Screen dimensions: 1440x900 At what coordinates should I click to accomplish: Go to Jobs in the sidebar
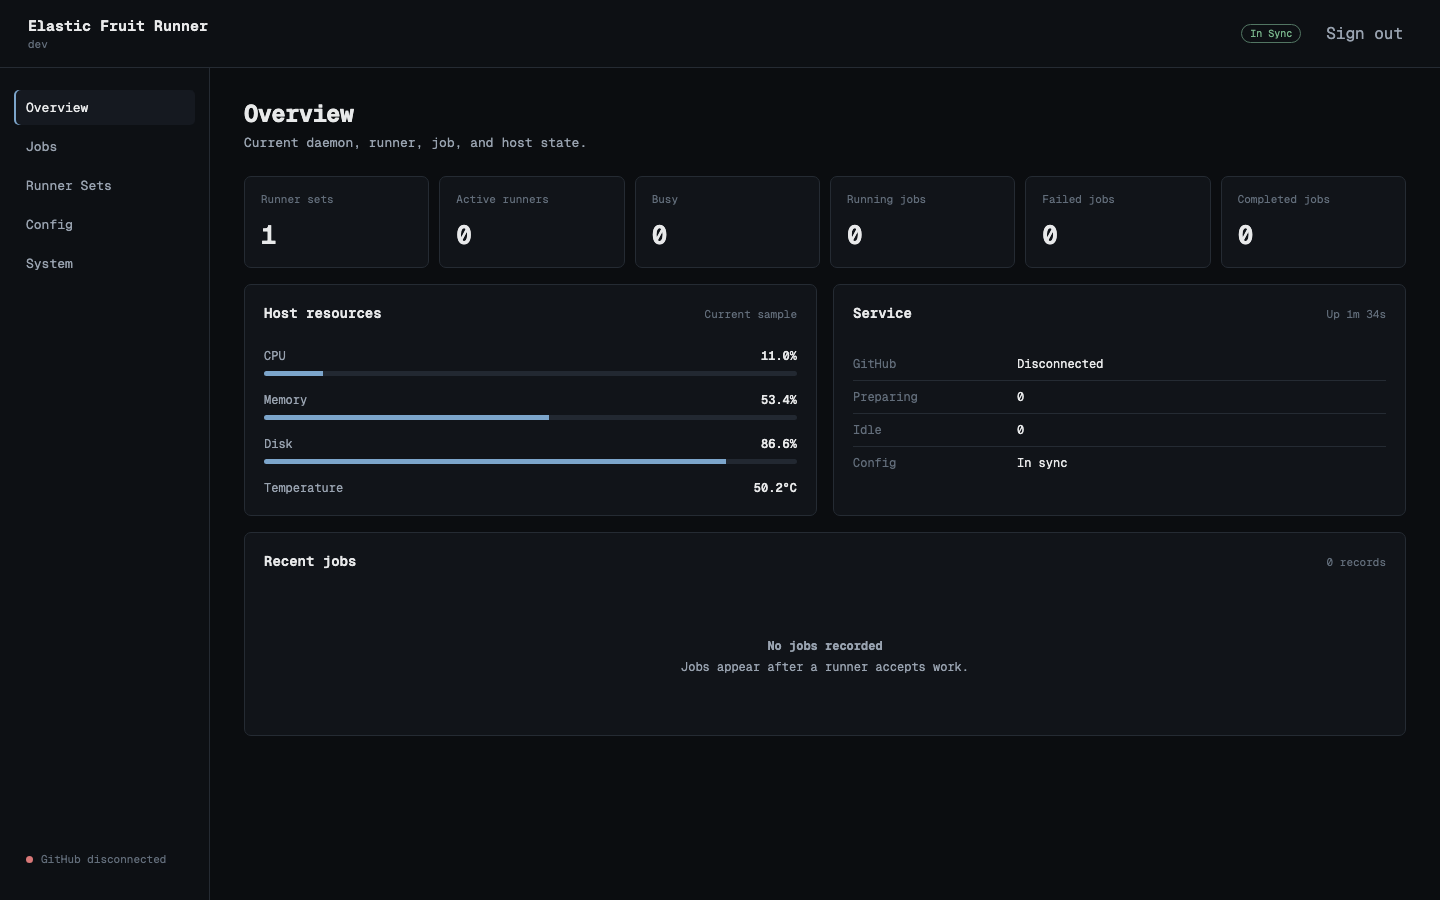pyautogui.click(x=104, y=146)
